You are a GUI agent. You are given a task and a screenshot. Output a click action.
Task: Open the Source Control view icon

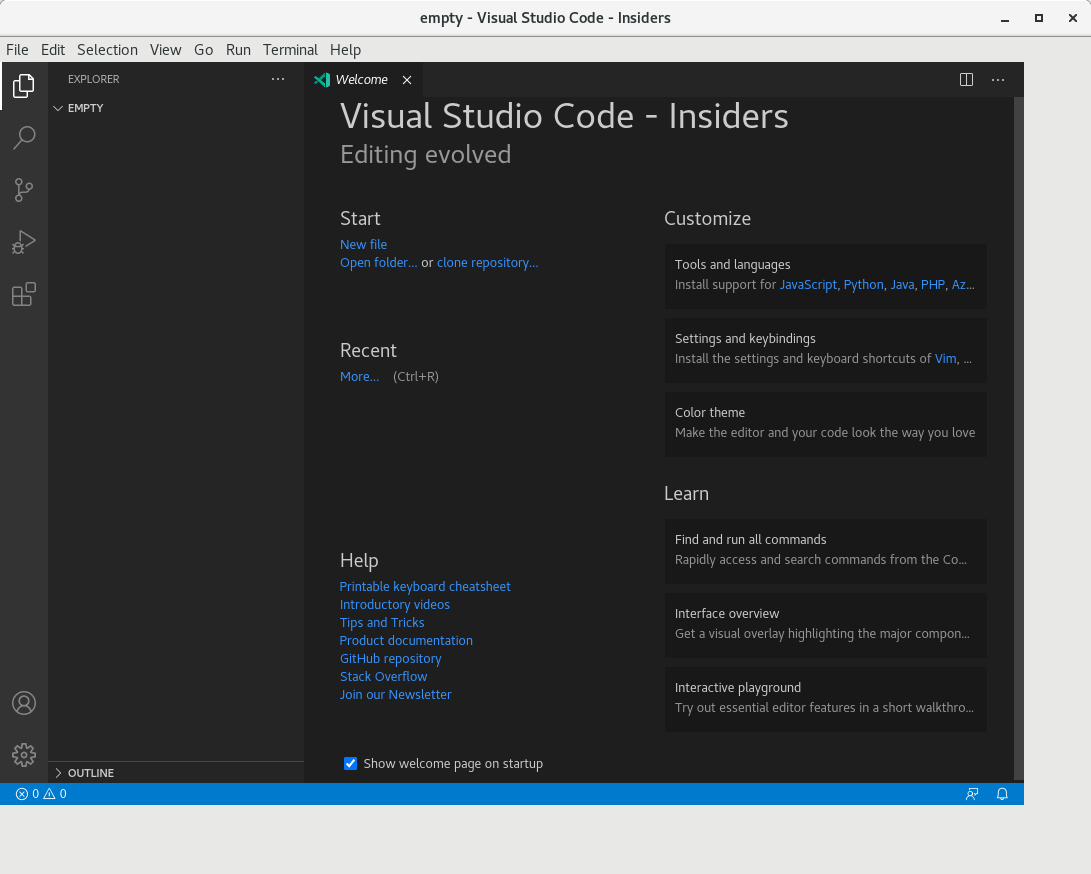24,190
